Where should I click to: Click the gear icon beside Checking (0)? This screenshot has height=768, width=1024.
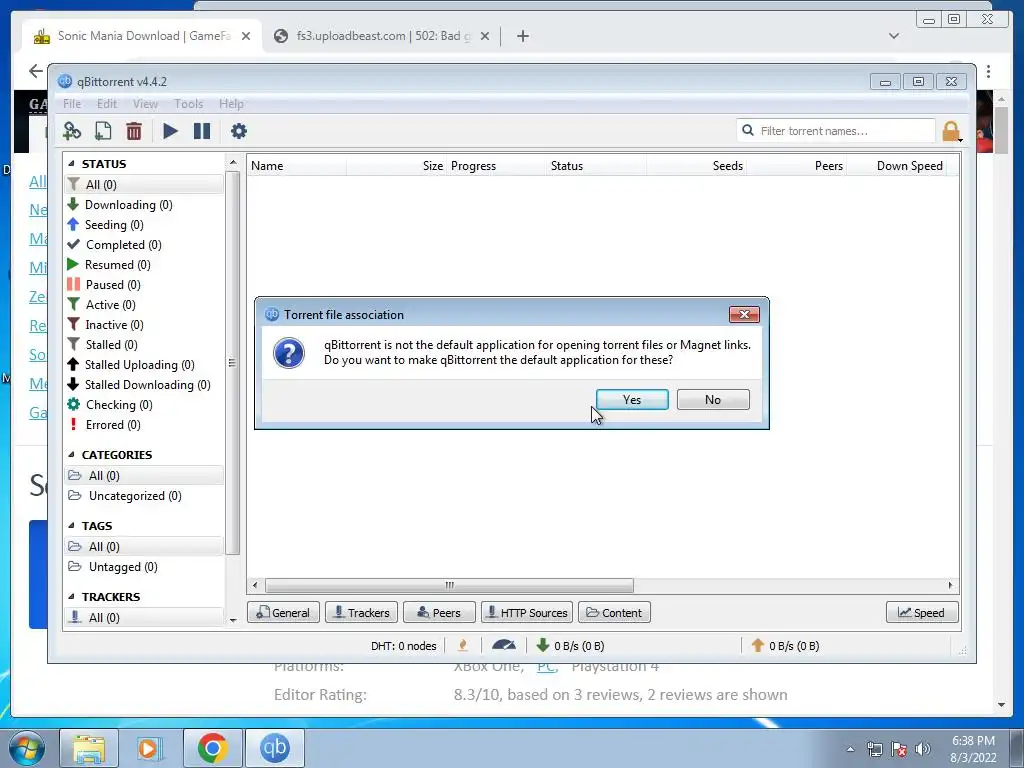tap(74, 404)
